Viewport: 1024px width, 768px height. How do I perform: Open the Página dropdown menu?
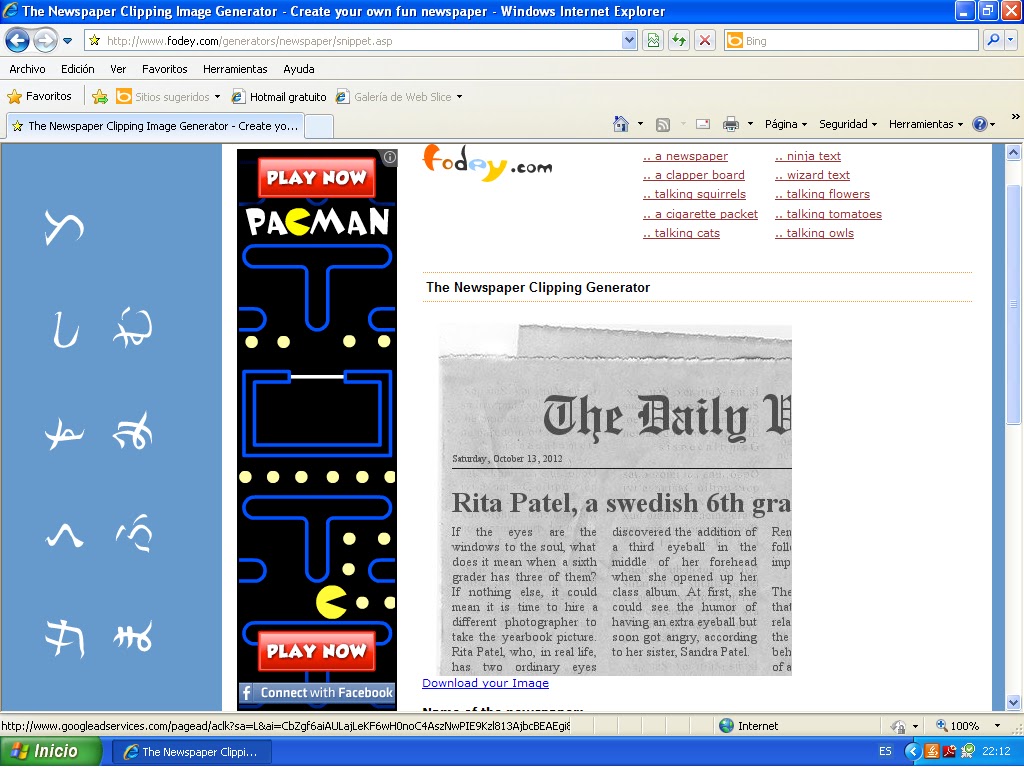click(x=786, y=123)
